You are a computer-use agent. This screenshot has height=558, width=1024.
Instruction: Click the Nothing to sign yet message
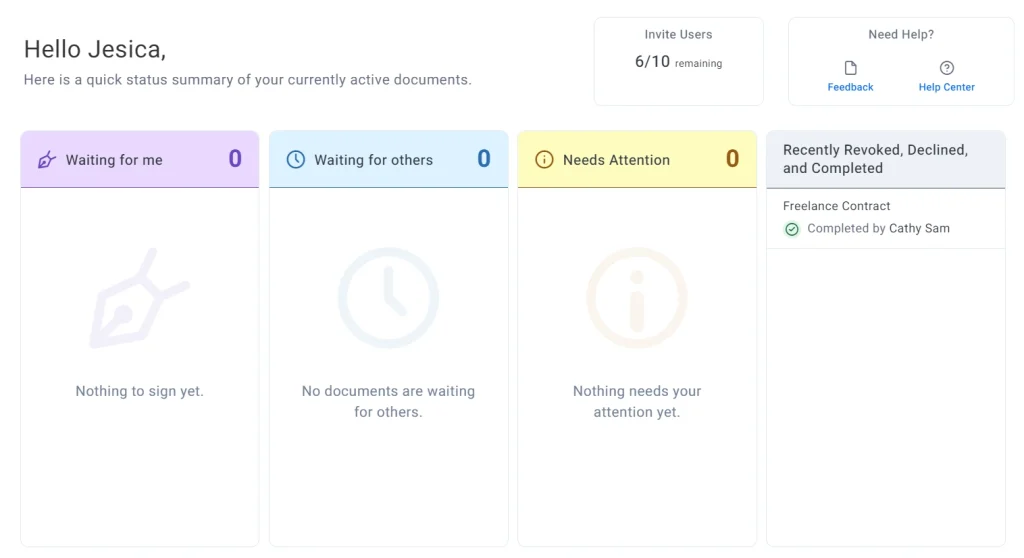point(140,391)
